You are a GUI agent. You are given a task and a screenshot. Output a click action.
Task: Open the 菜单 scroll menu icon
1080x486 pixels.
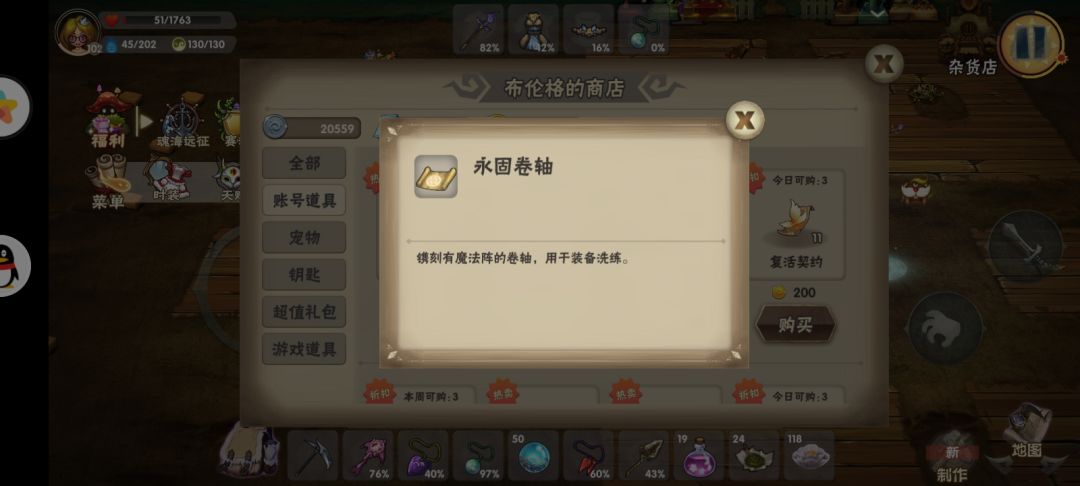(x=108, y=182)
